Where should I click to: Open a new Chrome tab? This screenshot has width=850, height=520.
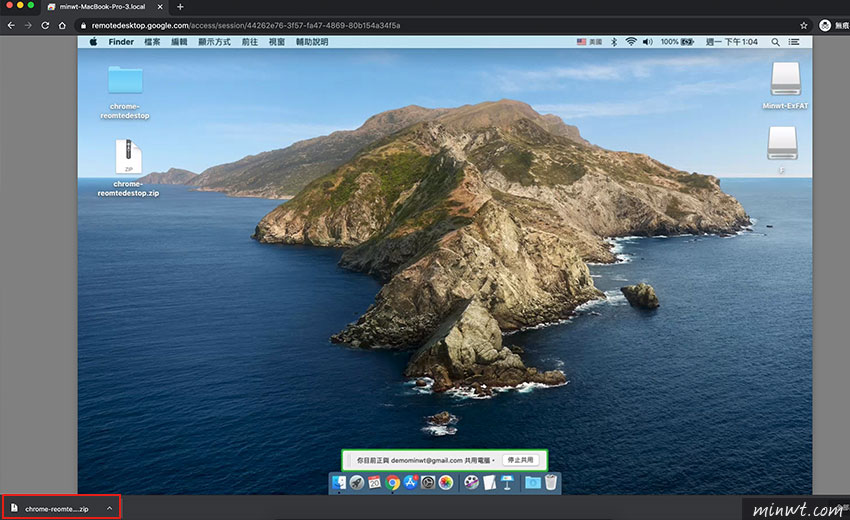[x=181, y=7]
